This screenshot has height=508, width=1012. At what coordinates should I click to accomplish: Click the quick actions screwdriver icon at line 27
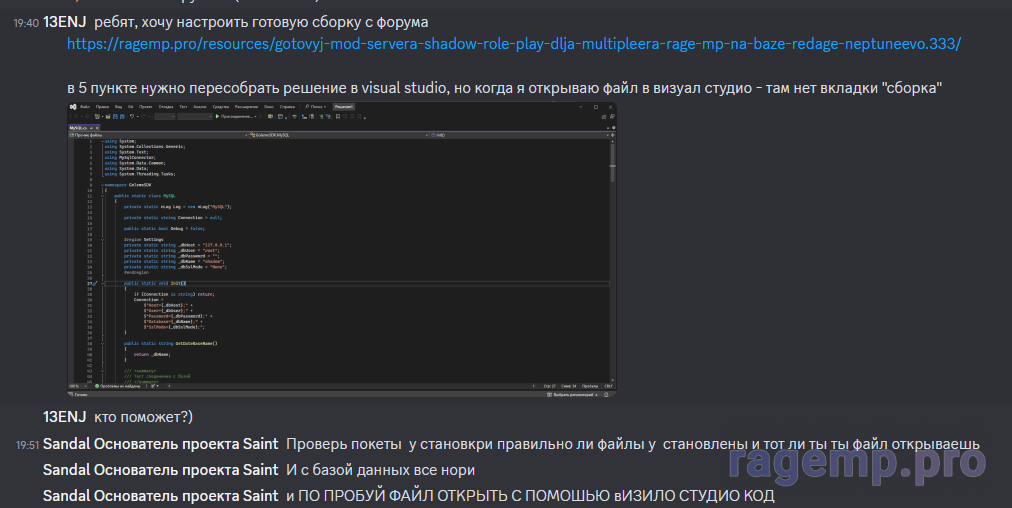tap(93, 285)
